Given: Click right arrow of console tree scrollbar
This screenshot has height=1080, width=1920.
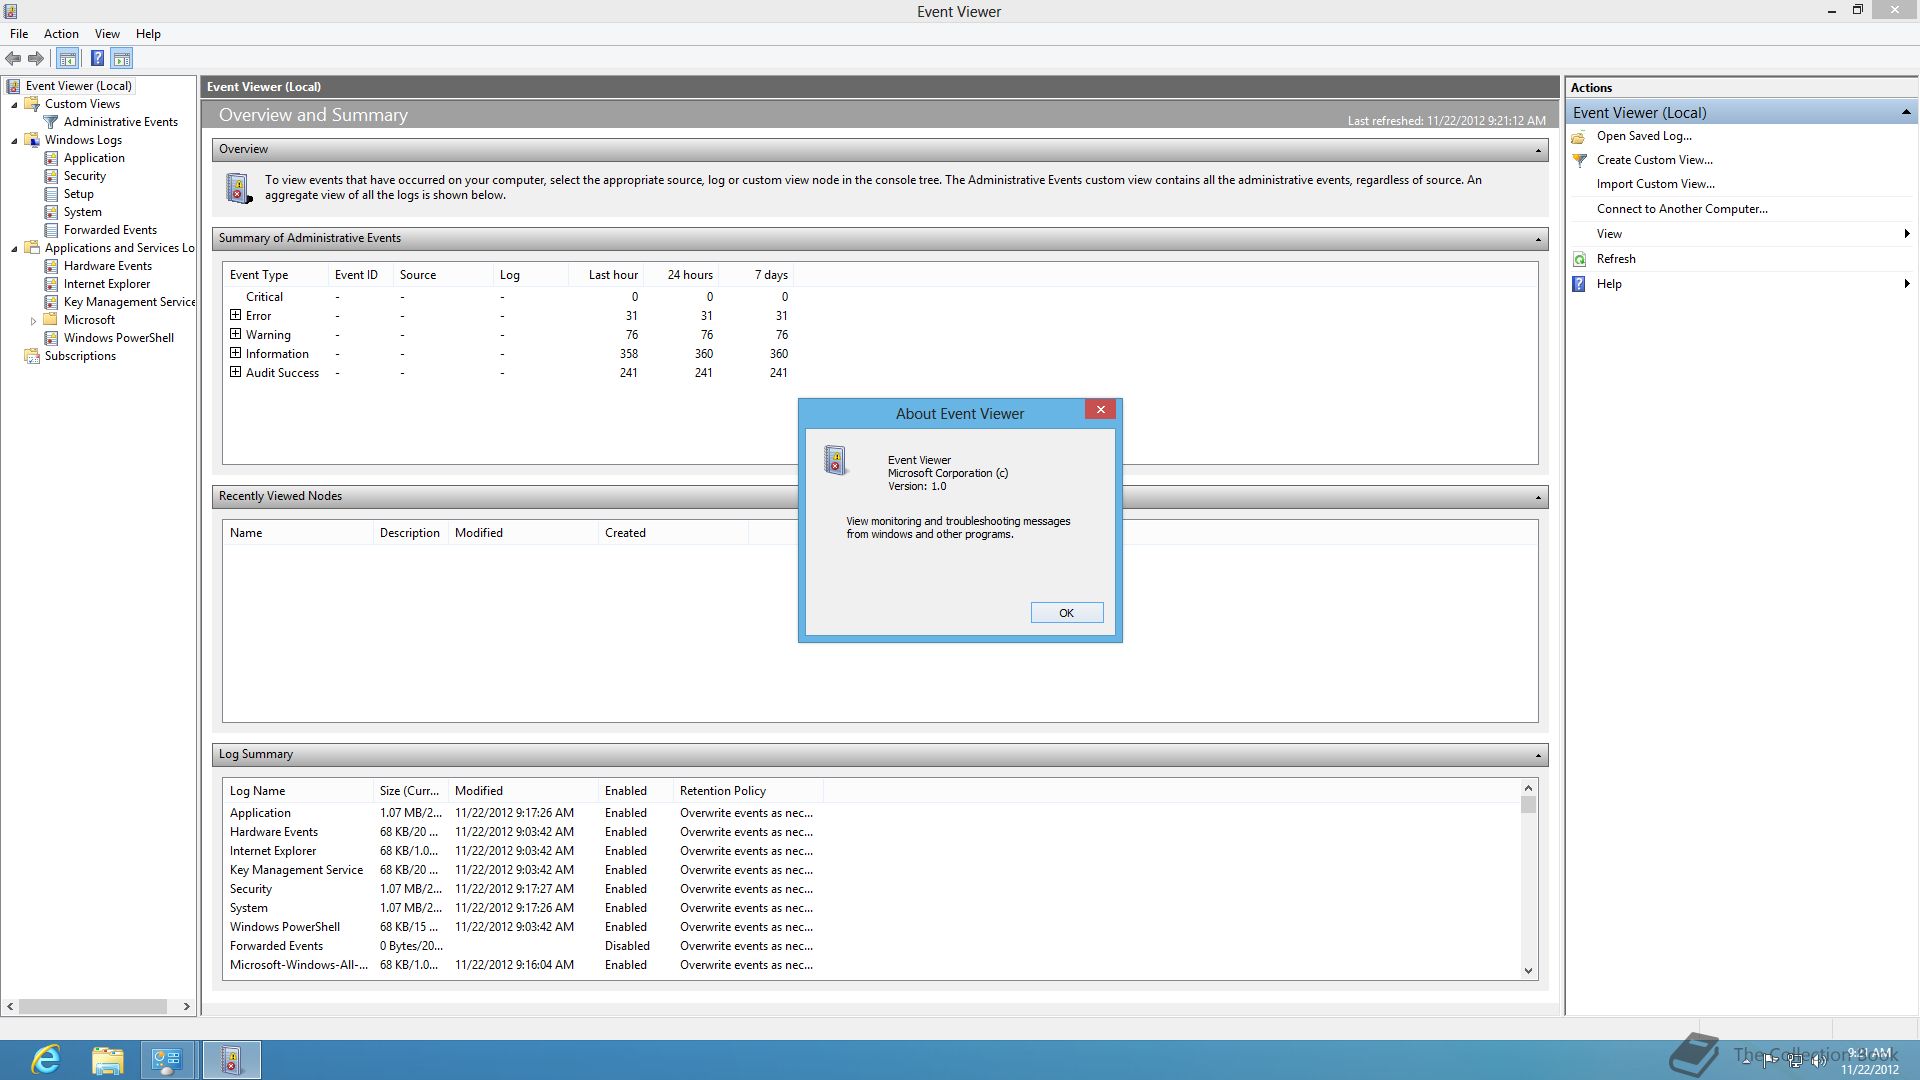Looking at the screenshot, I should pos(186,1007).
